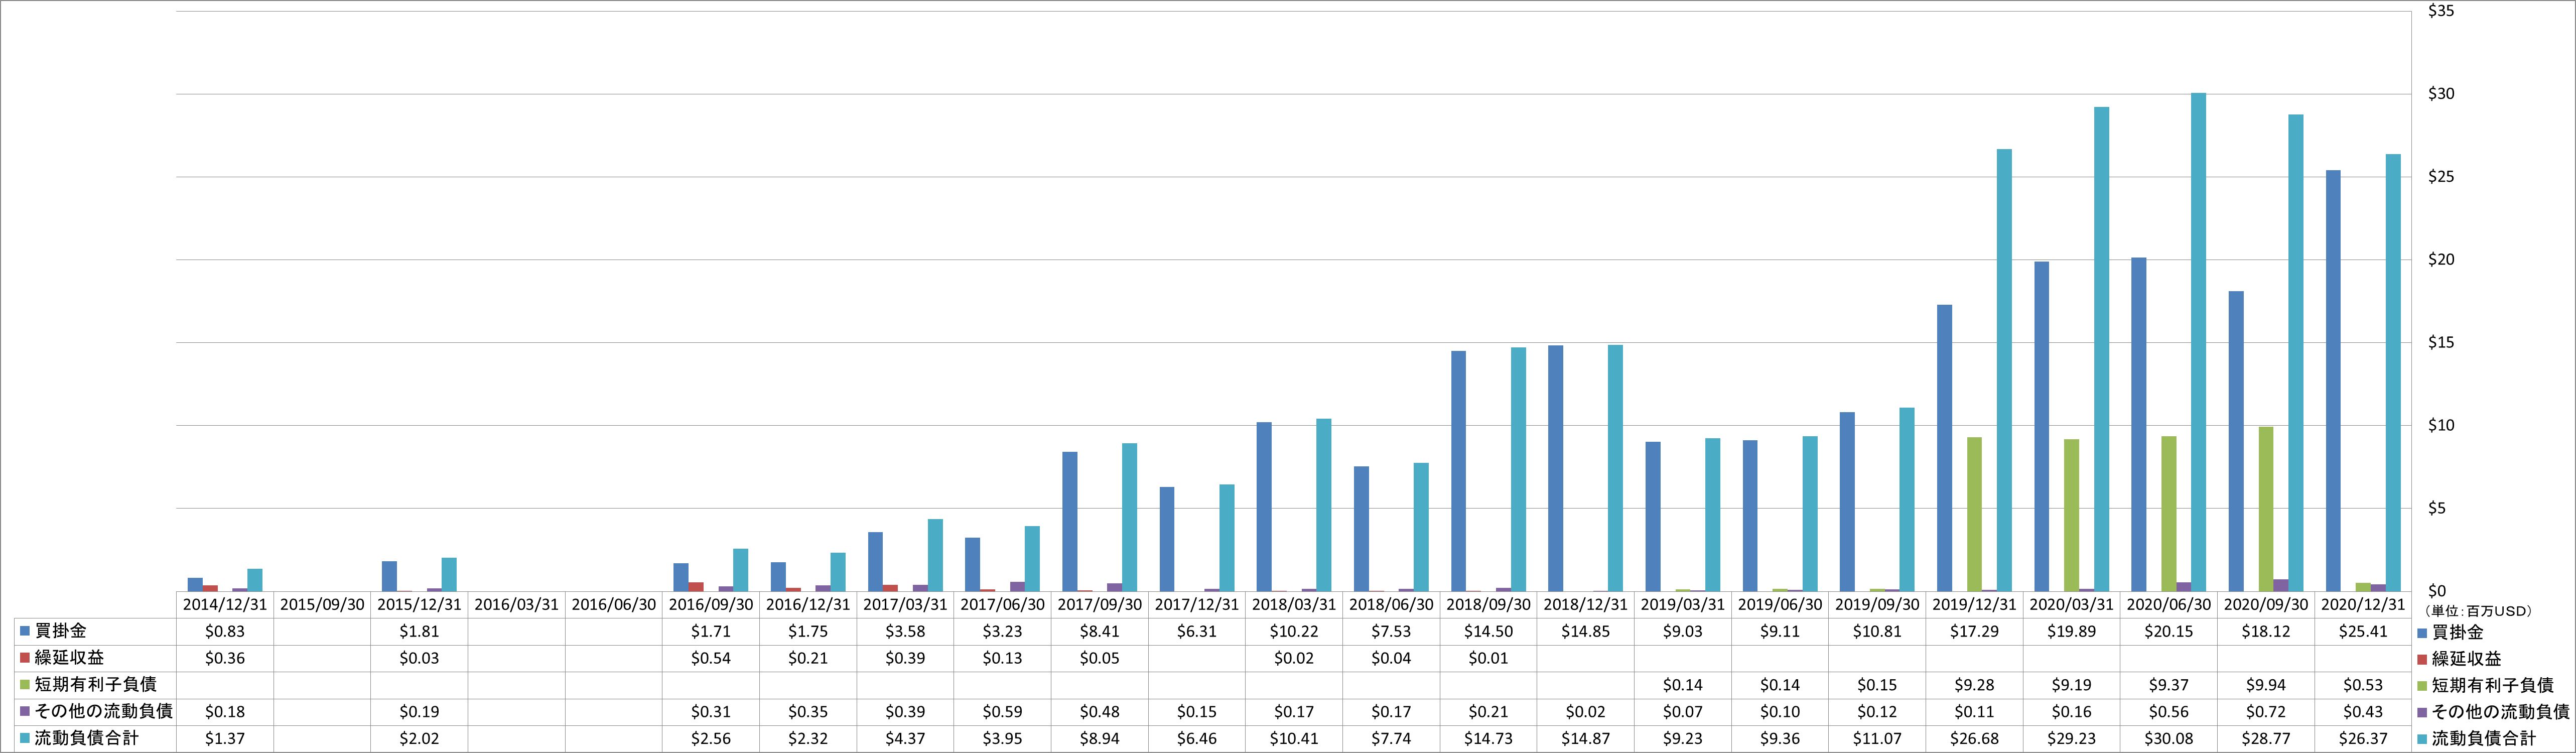Click the blue 買掛金 swatch in the table row header
2576x753 pixels.
[x=25, y=632]
